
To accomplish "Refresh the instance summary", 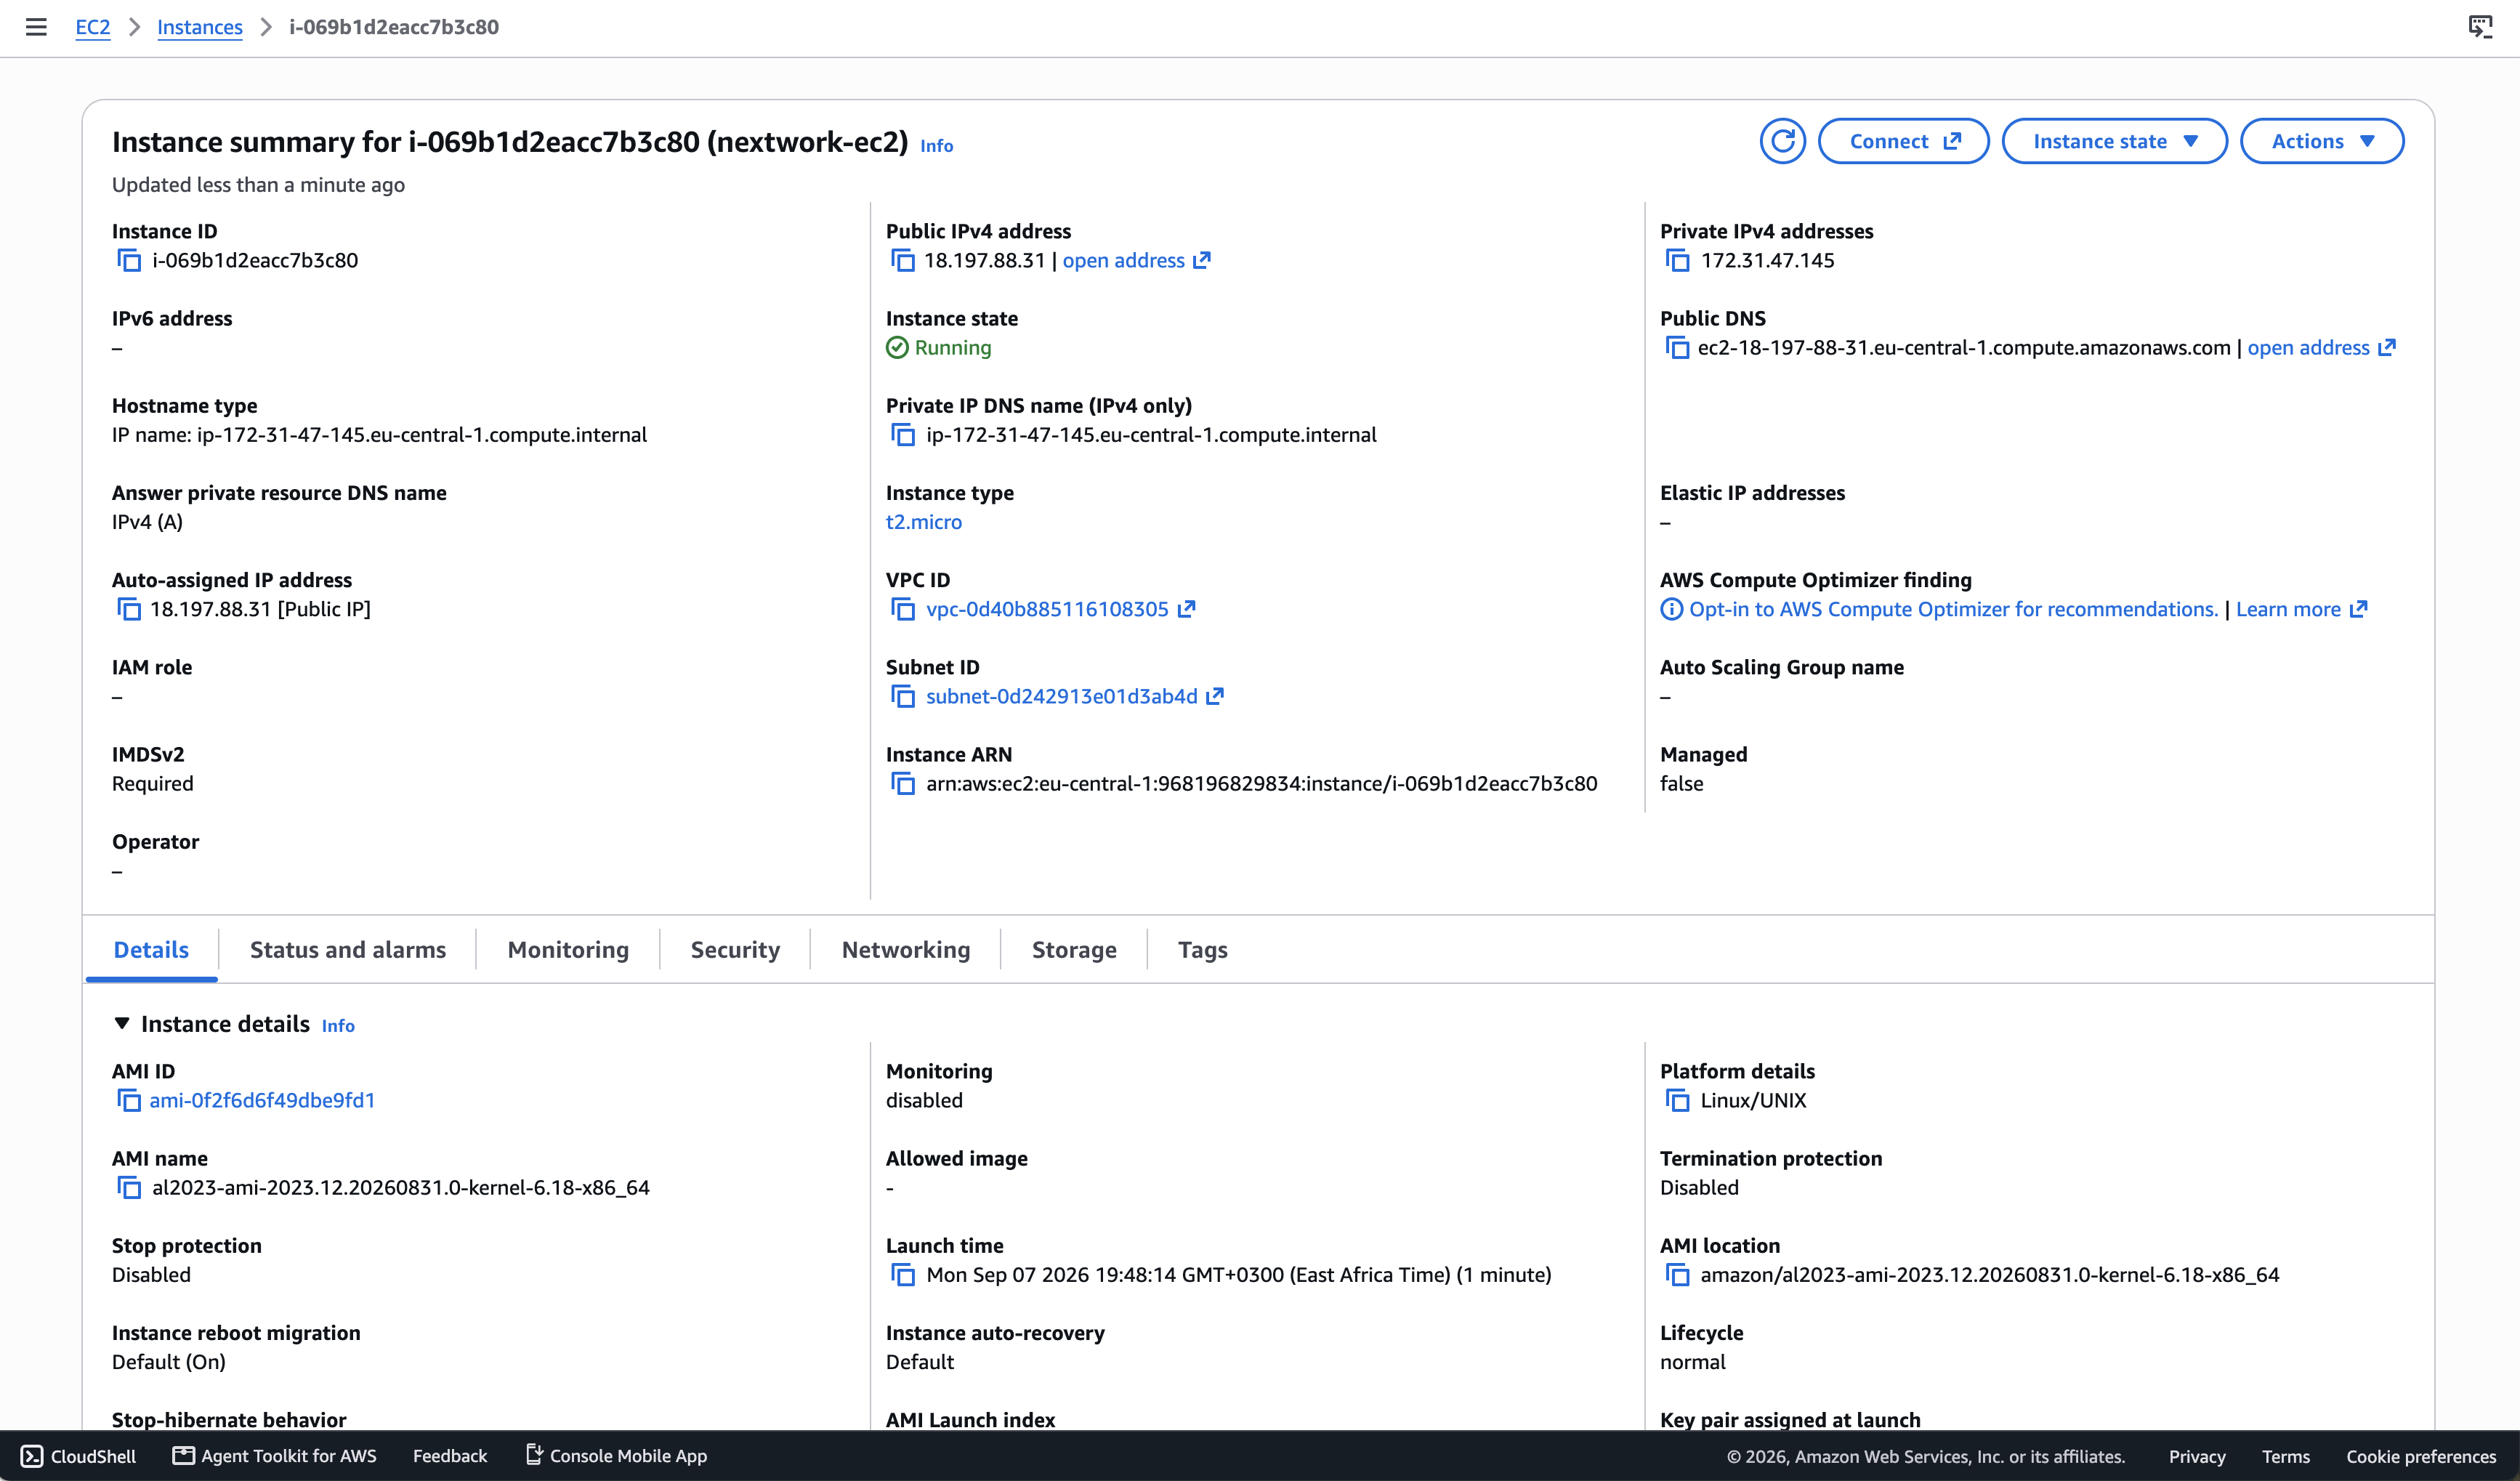I will tap(1782, 141).
